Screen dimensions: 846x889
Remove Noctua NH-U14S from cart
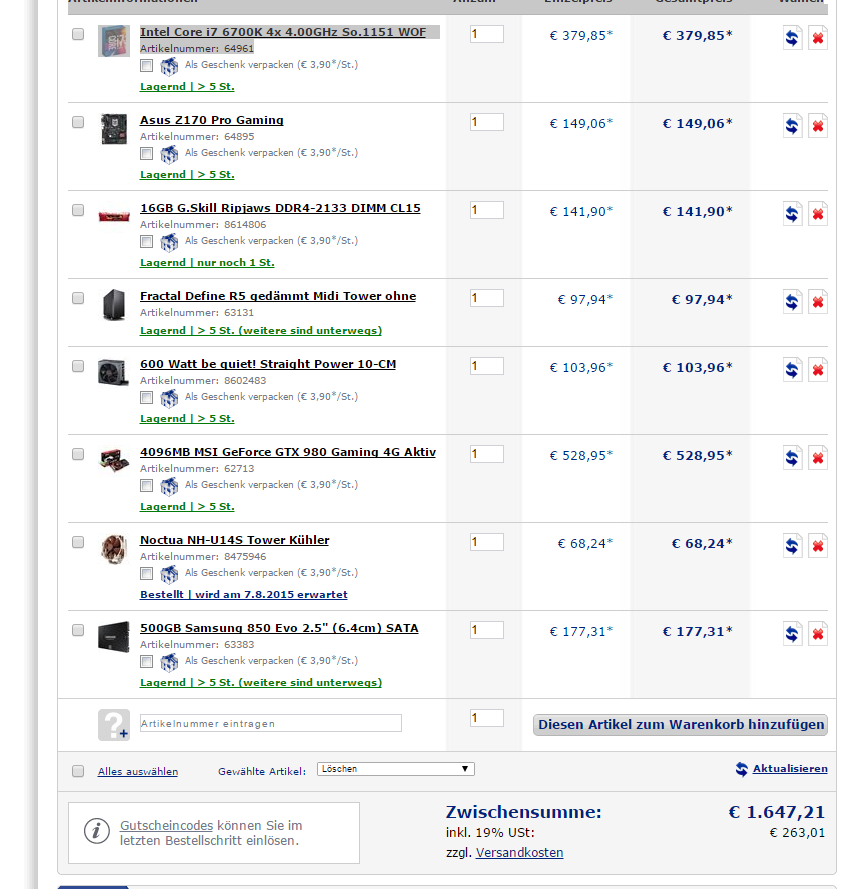point(818,546)
